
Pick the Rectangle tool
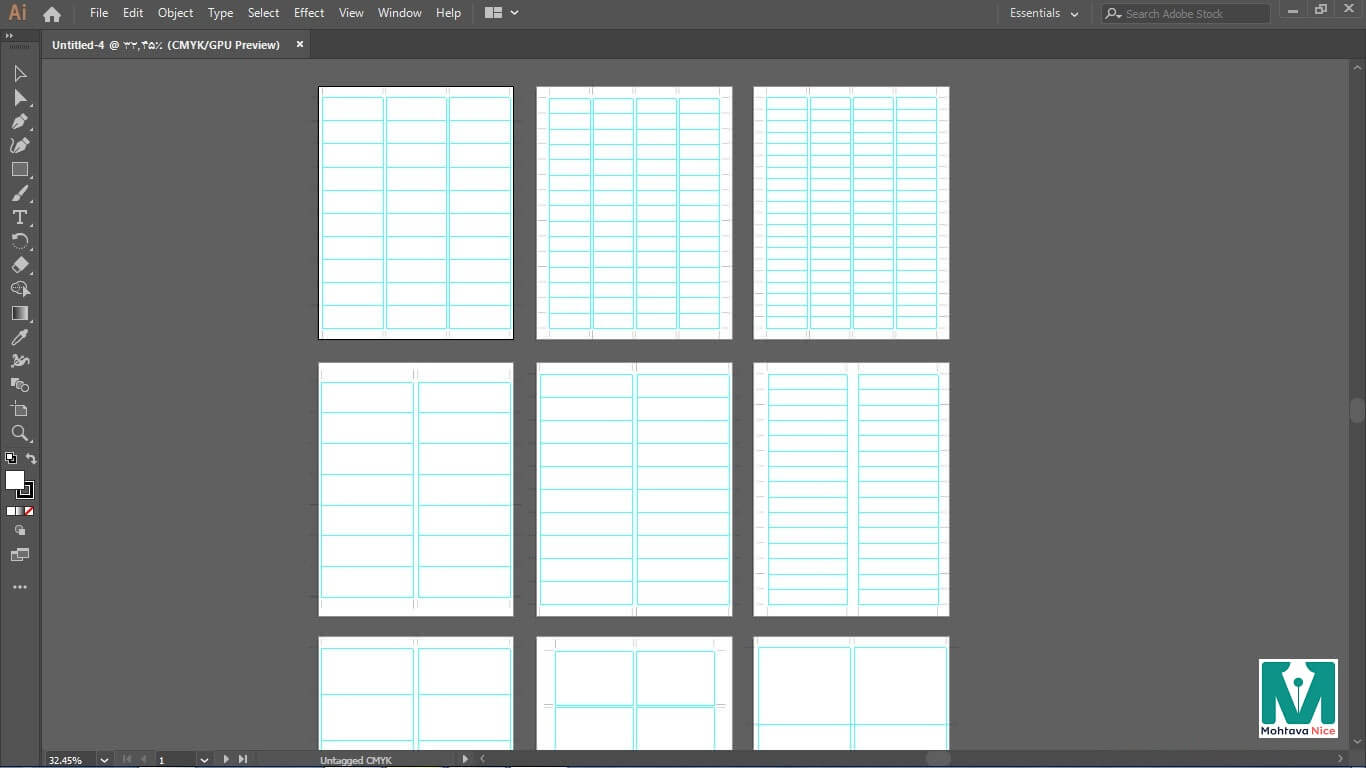click(x=19, y=170)
